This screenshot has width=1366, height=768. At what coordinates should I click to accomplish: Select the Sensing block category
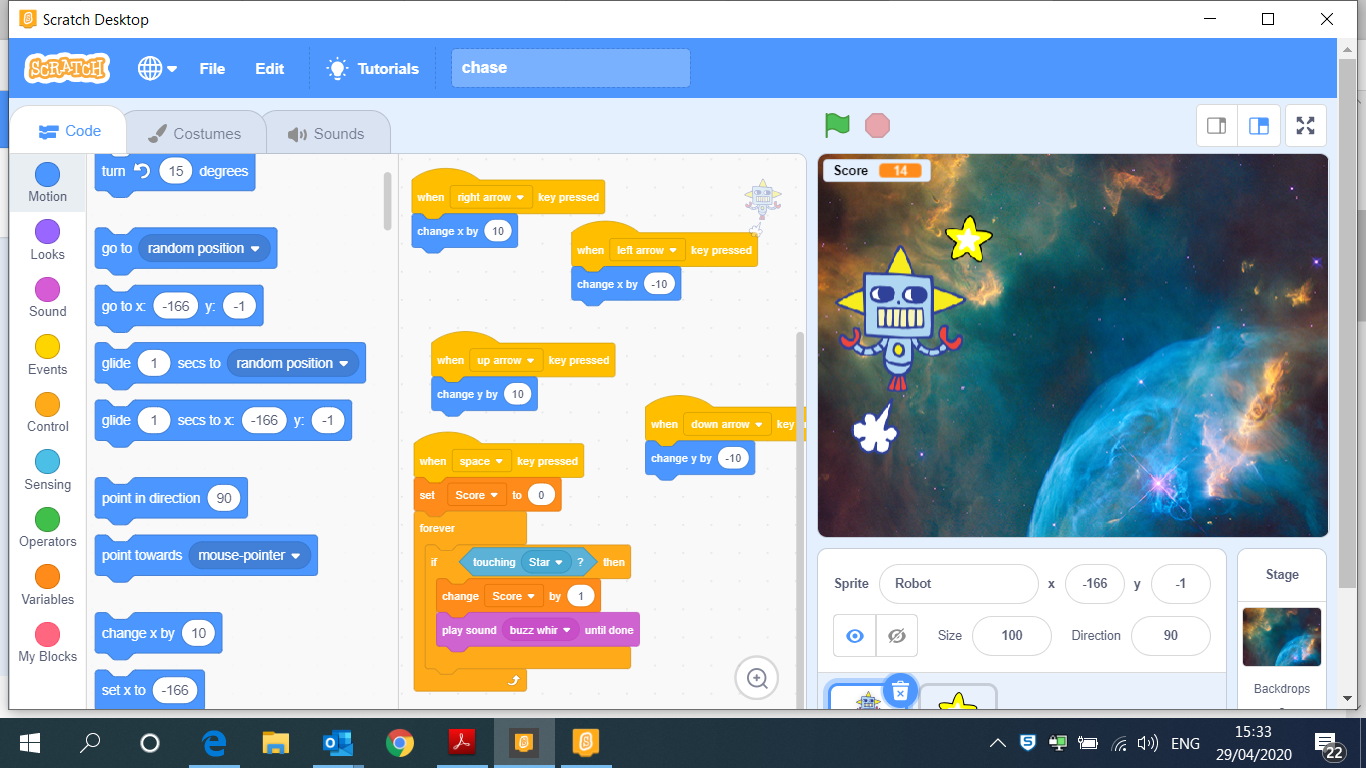pos(47,471)
